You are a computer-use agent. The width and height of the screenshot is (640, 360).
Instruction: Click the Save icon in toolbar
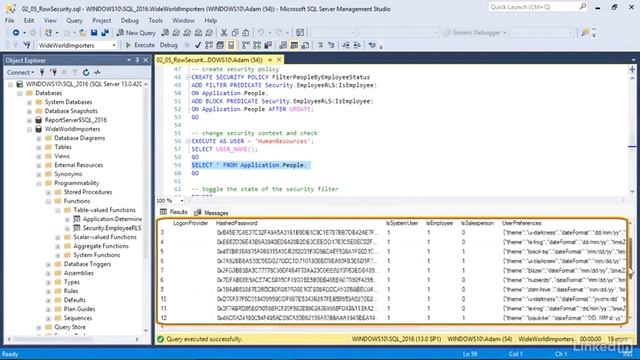(94, 33)
